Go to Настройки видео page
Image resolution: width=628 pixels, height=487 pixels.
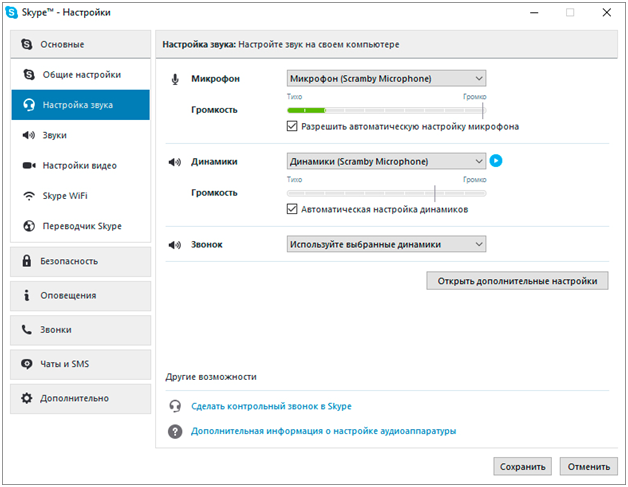click(81, 165)
